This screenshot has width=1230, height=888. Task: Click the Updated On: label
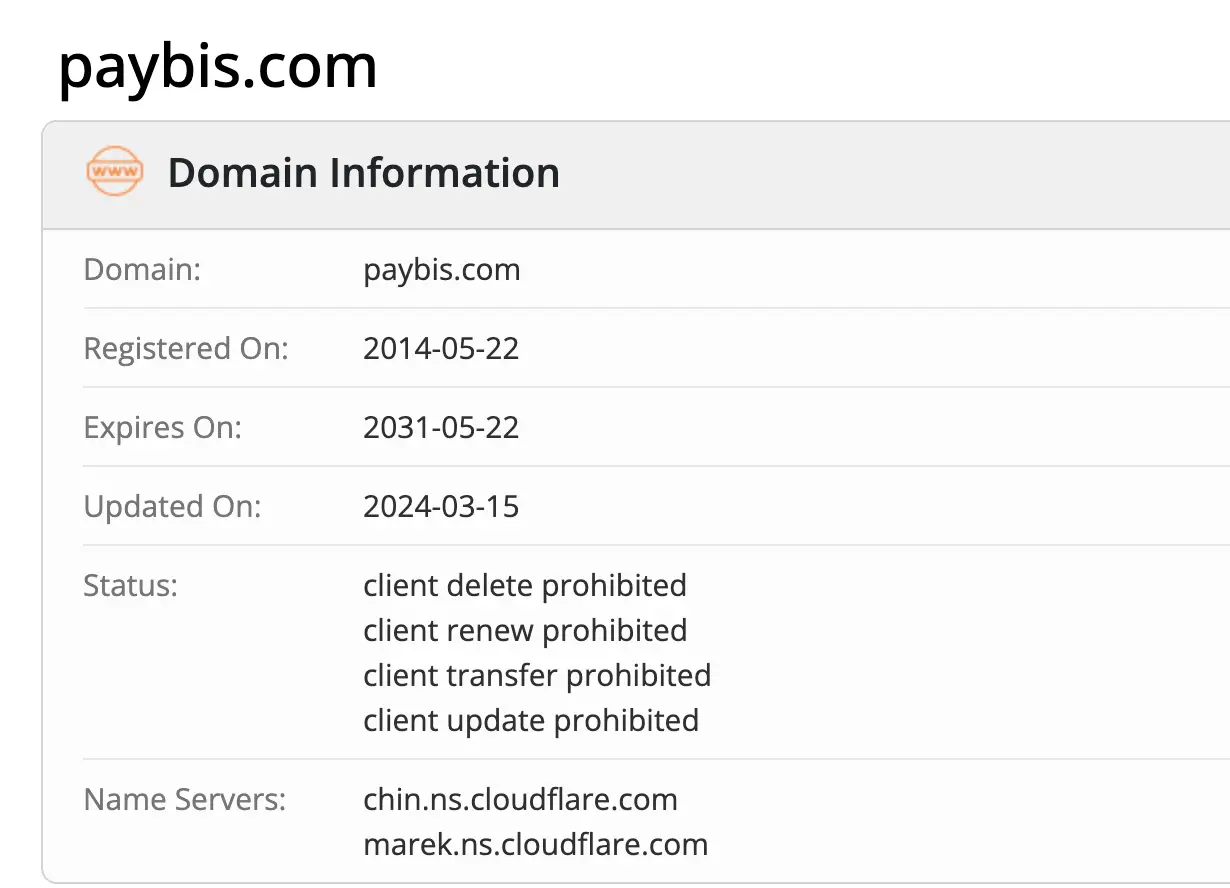pos(172,506)
